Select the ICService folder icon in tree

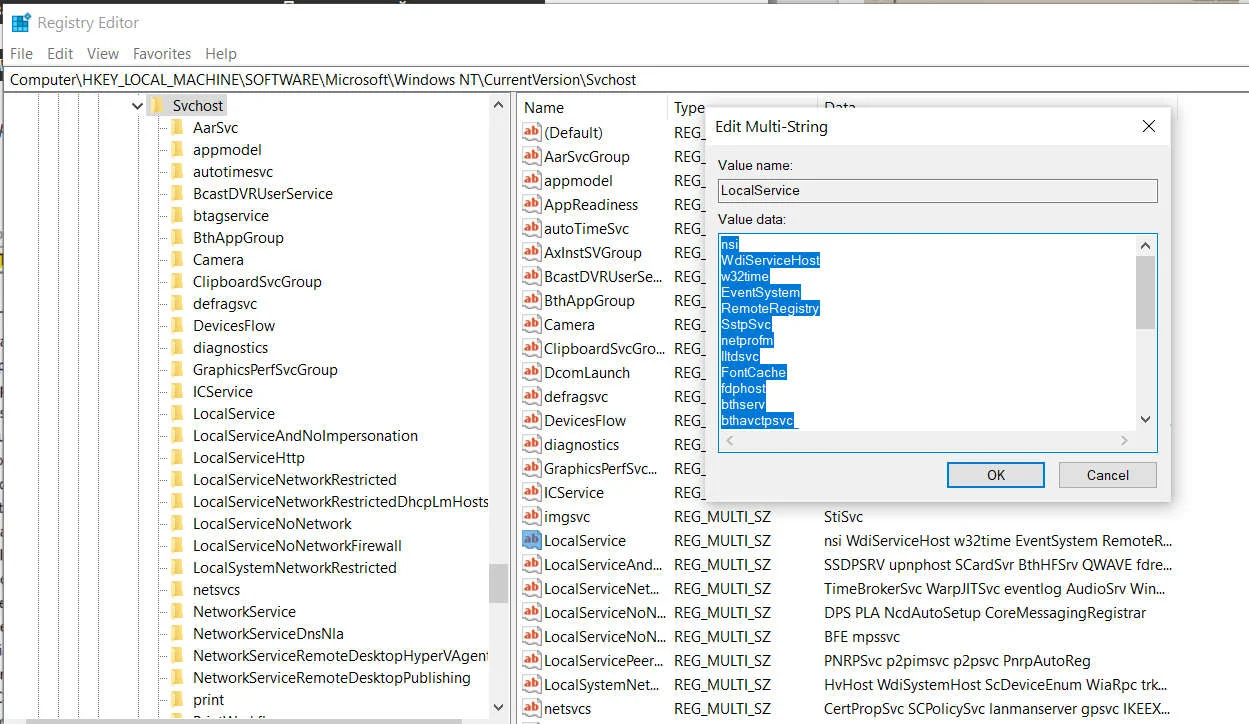177,391
